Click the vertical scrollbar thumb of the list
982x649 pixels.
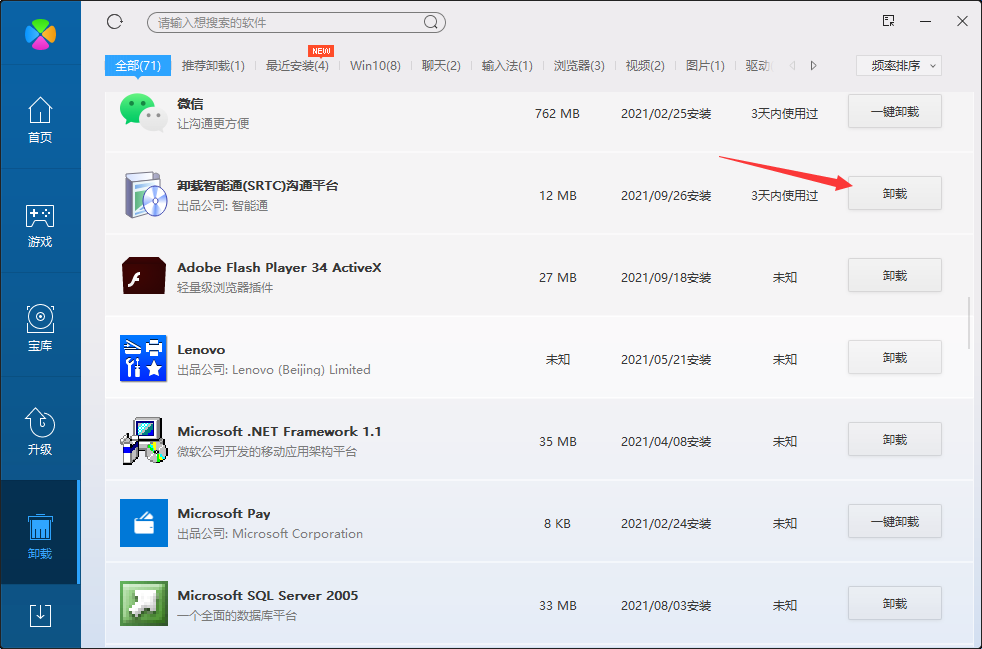pyautogui.click(x=969, y=323)
